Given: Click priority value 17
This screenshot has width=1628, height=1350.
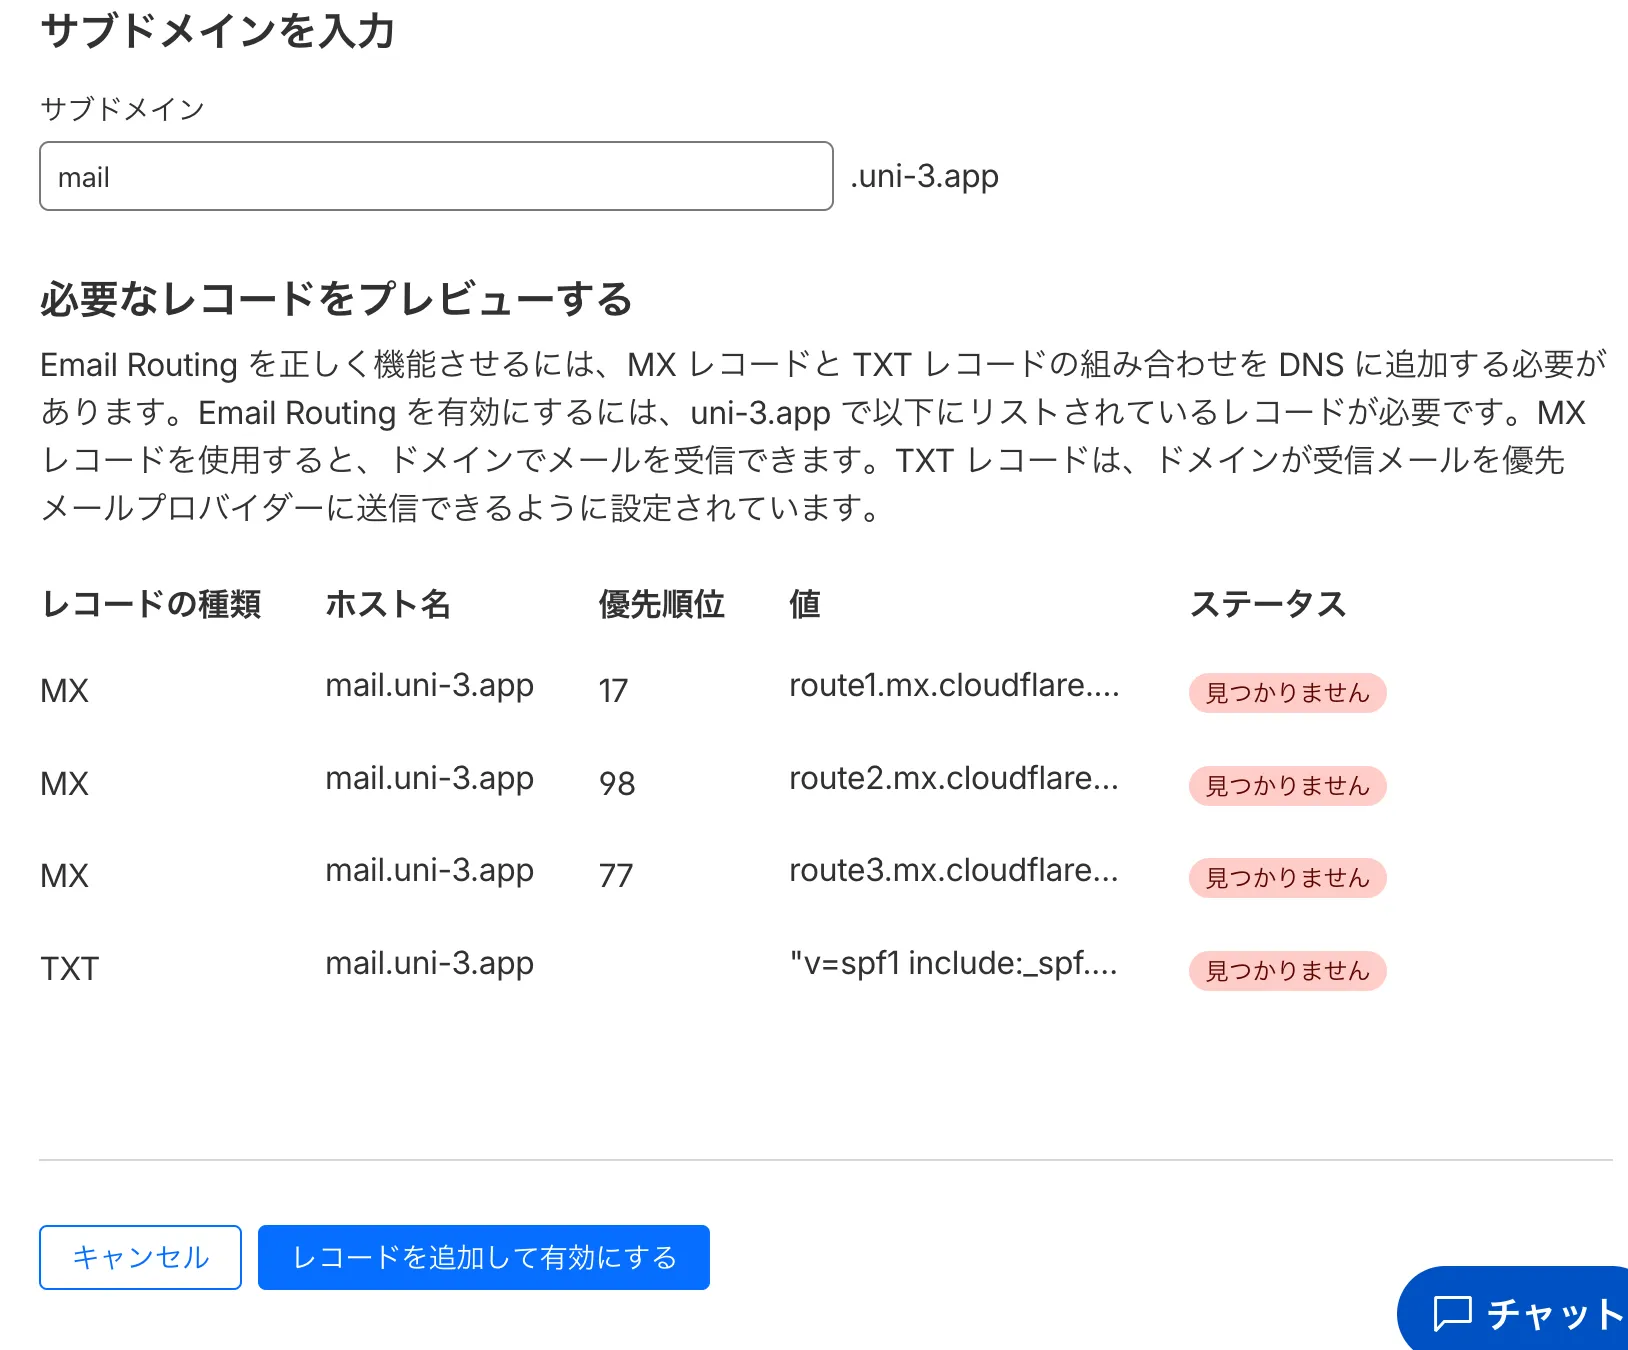Looking at the screenshot, I should [613, 690].
